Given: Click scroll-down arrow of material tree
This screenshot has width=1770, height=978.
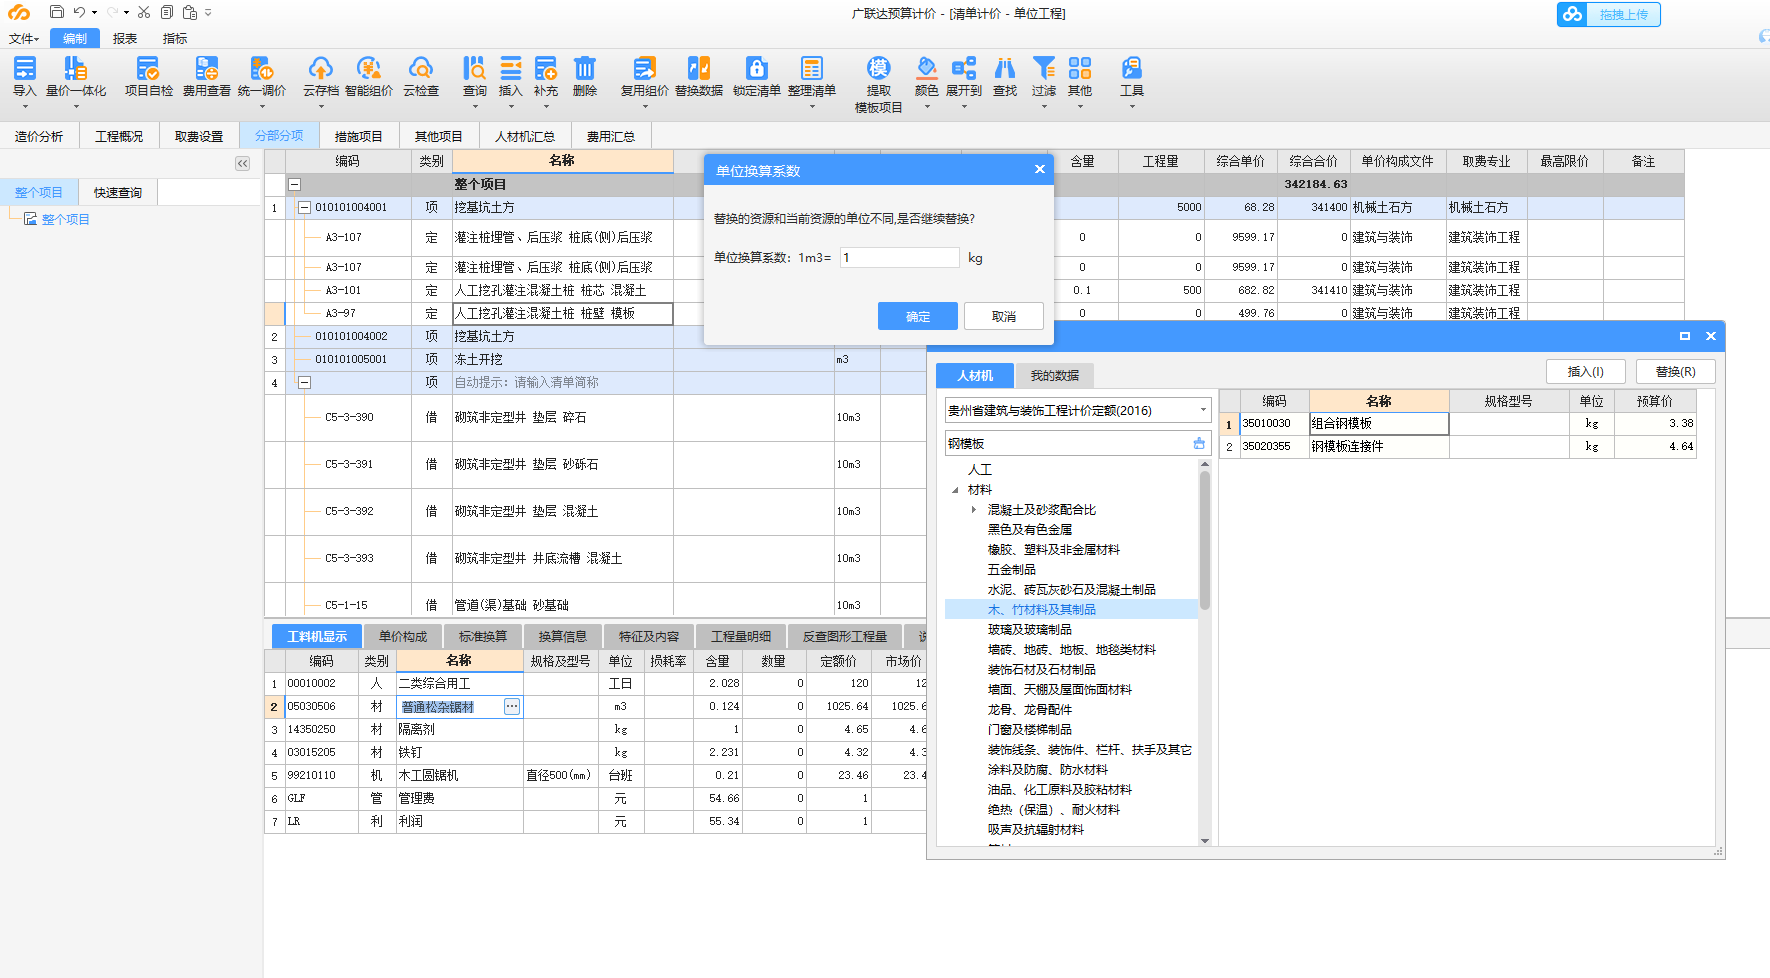Looking at the screenshot, I should [1205, 840].
